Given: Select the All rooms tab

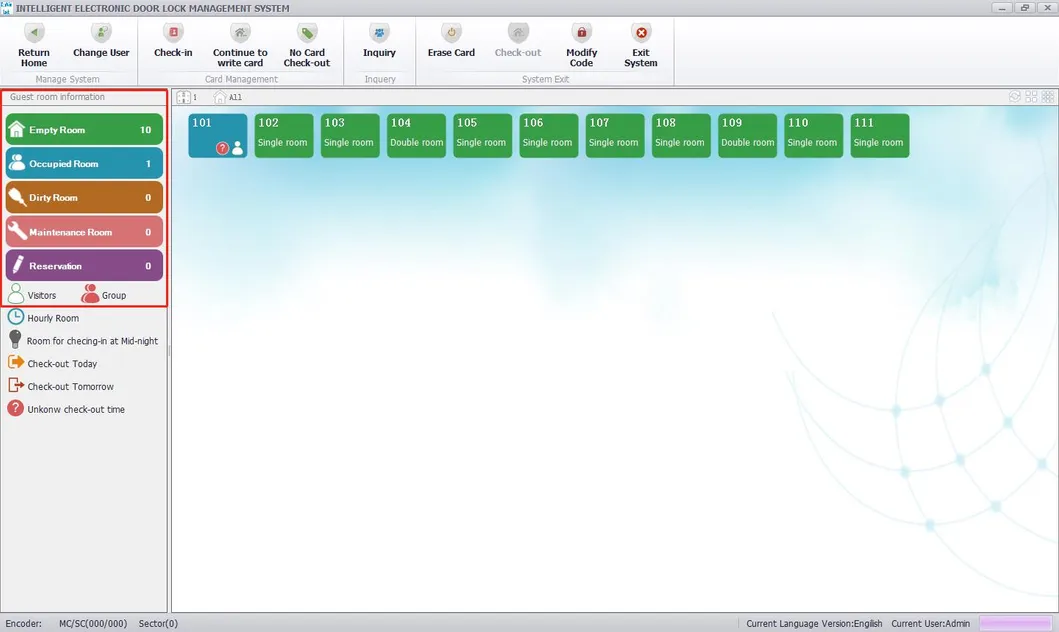Looking at the screenshot, I should click(x=228, y=97).
